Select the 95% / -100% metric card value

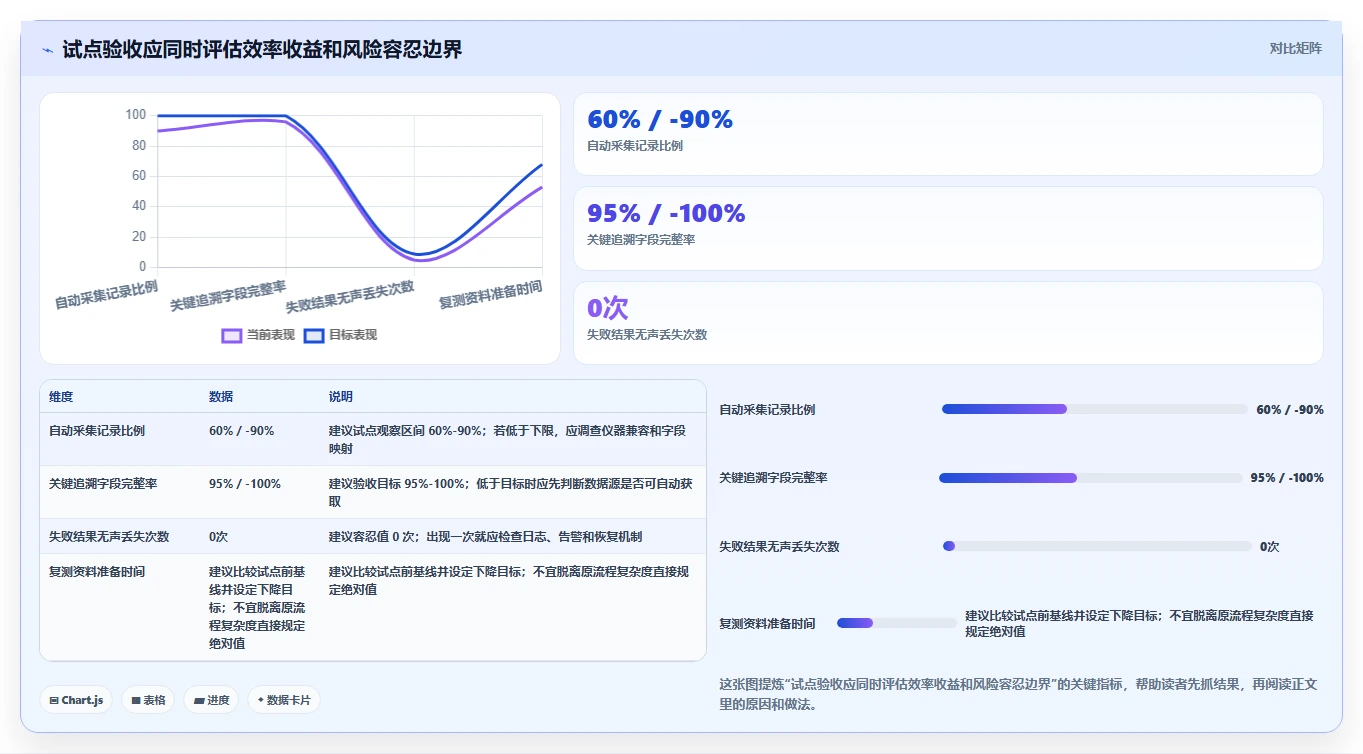tap(666, 213)
